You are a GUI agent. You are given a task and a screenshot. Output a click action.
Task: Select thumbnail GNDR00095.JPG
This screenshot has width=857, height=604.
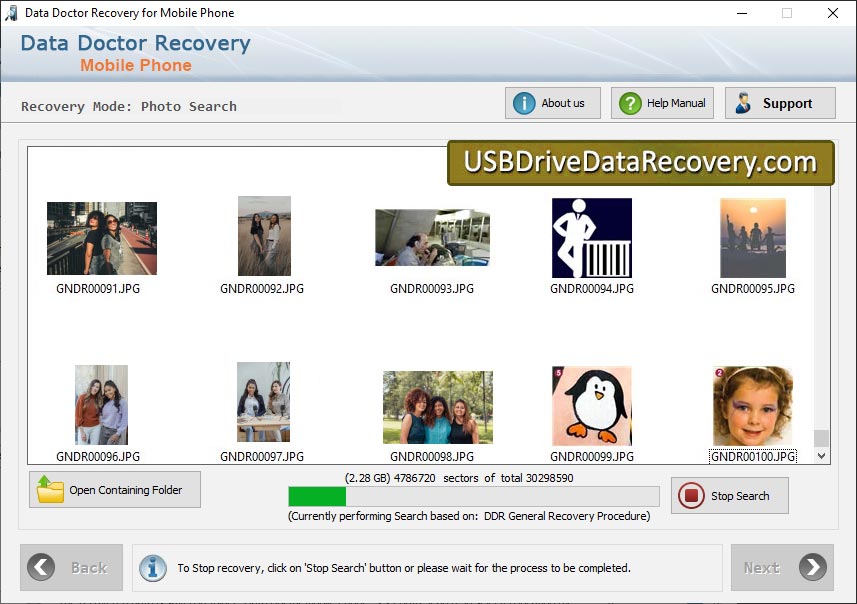tap(752, 238)
